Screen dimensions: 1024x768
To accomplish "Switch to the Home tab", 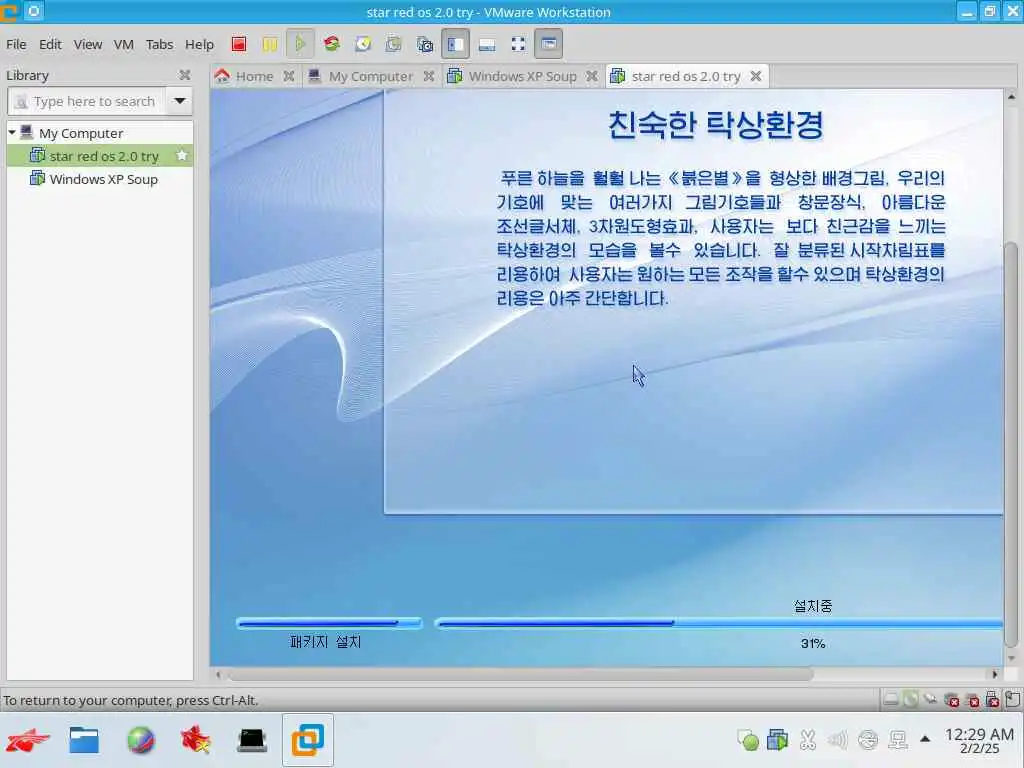I will tap(254, 76).
